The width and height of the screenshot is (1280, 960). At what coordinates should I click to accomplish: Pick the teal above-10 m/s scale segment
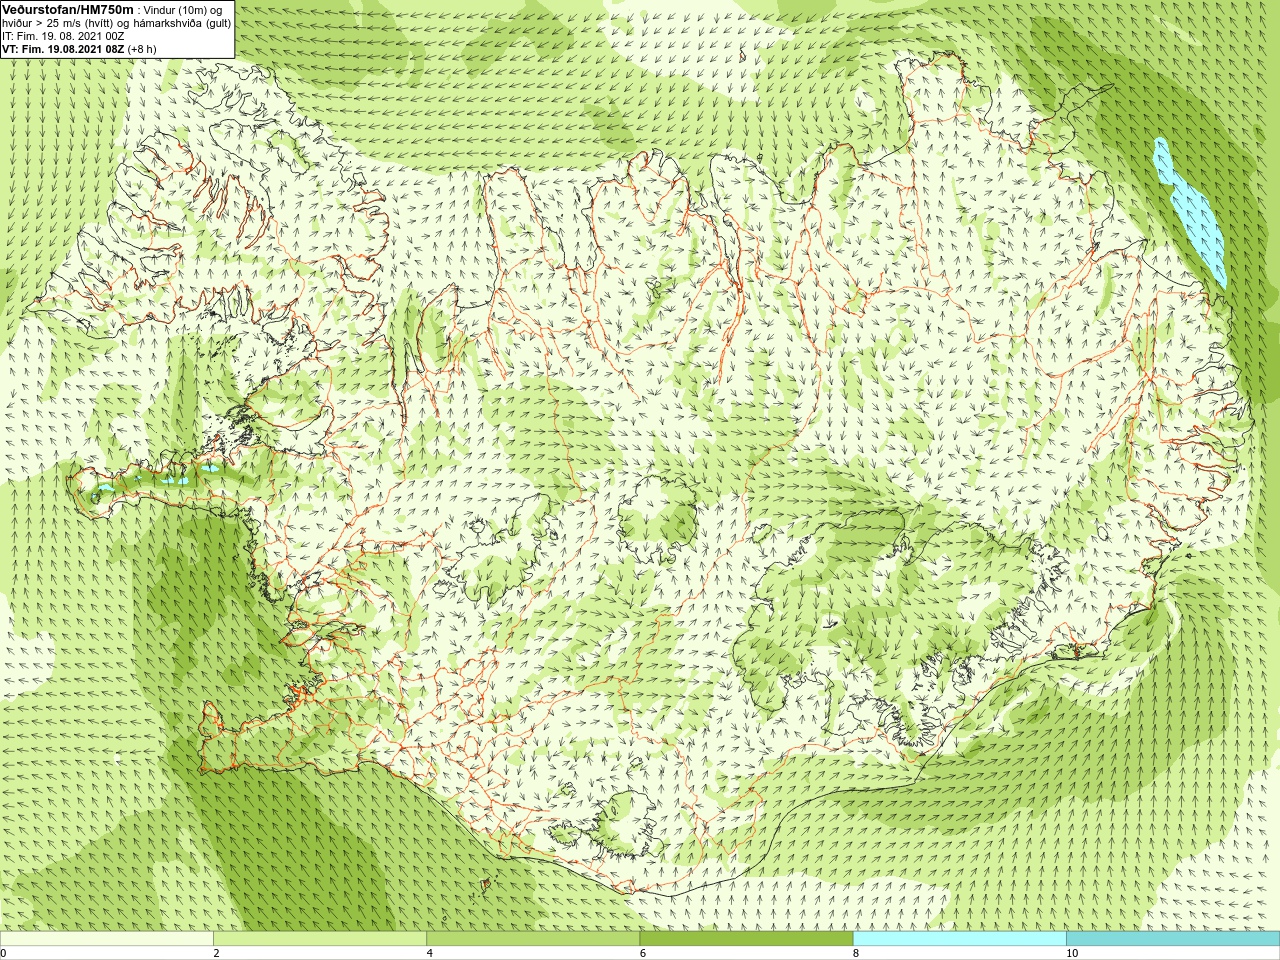(1173, 939)
